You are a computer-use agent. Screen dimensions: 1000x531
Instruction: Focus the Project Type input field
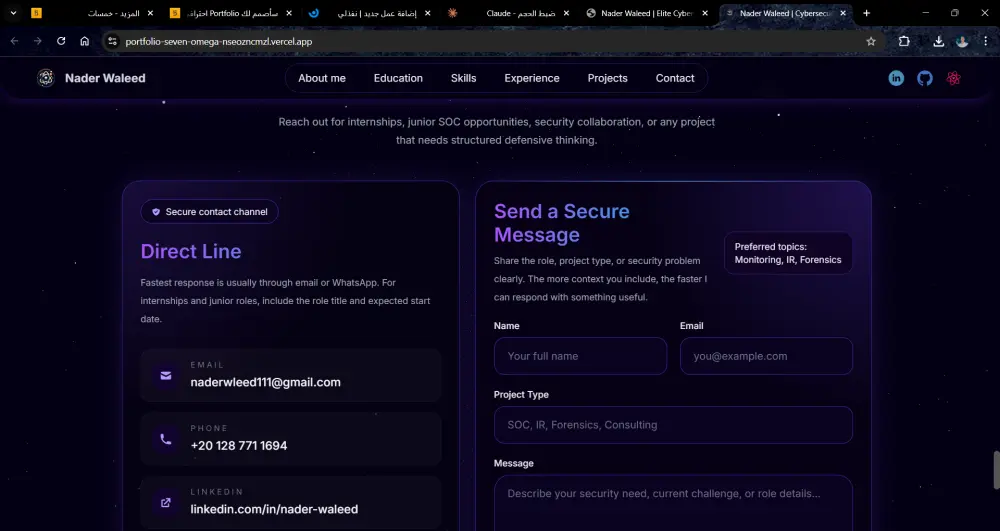pos(673,425)
